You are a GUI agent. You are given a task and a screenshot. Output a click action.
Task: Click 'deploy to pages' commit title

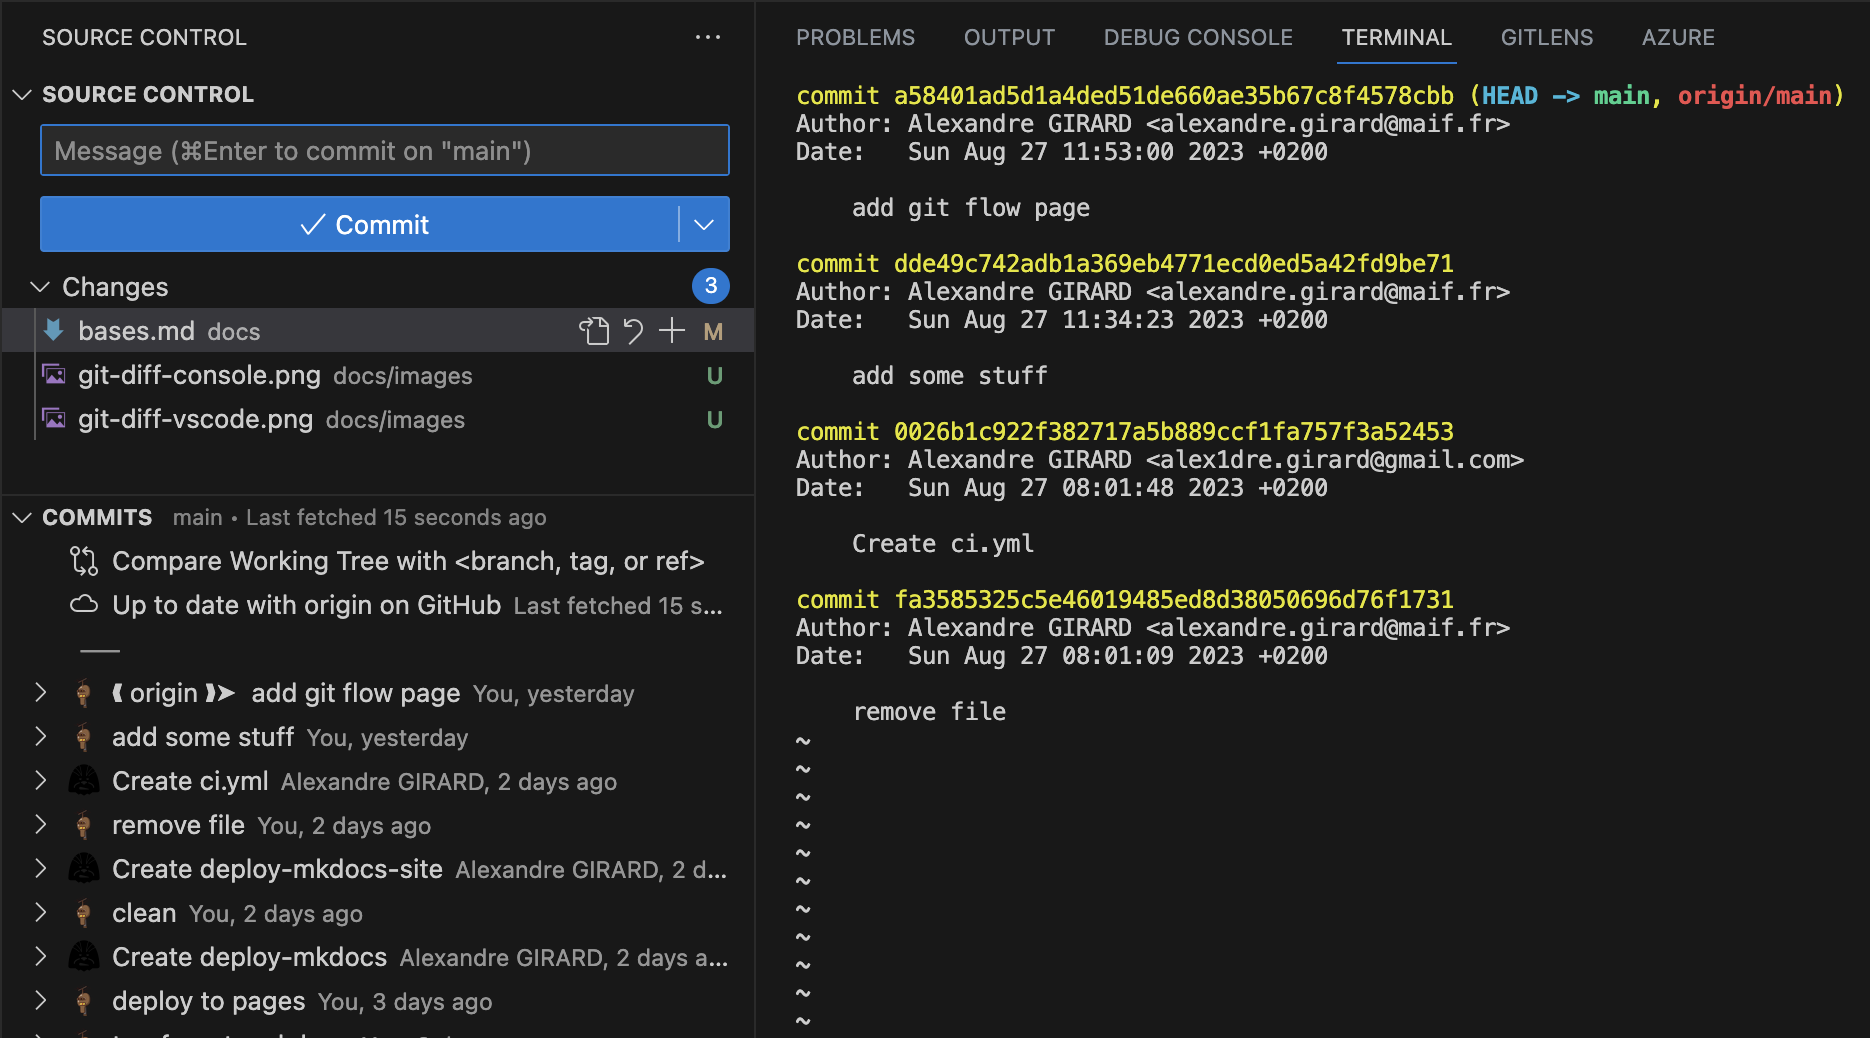pos(208,1001)
